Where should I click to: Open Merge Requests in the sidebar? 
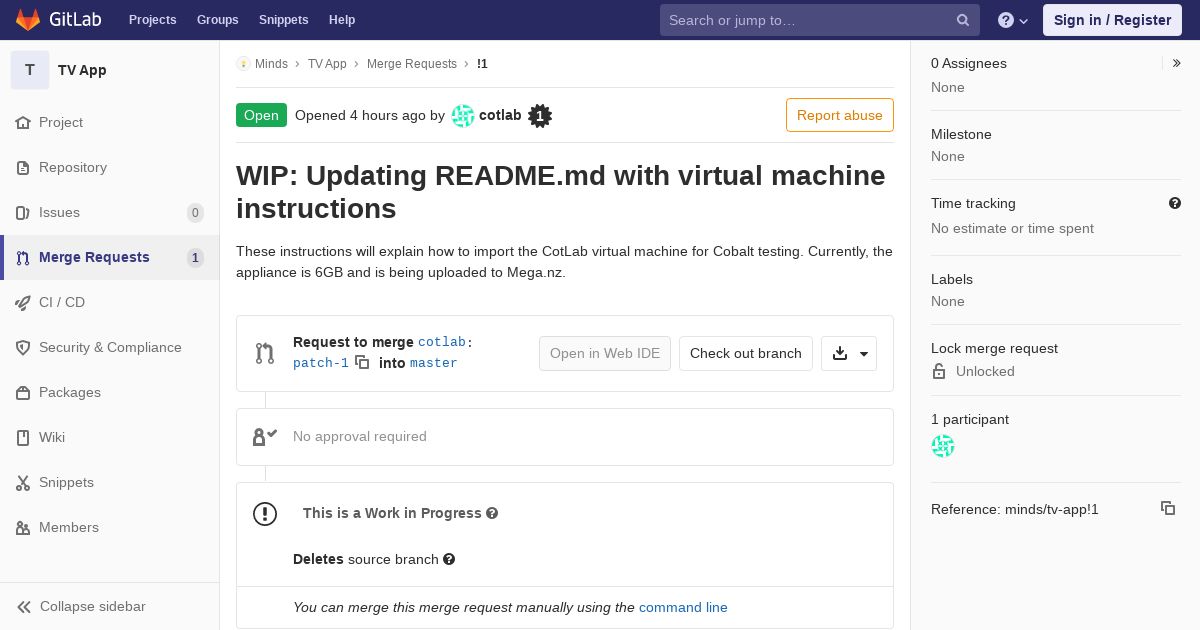[110, 257]
